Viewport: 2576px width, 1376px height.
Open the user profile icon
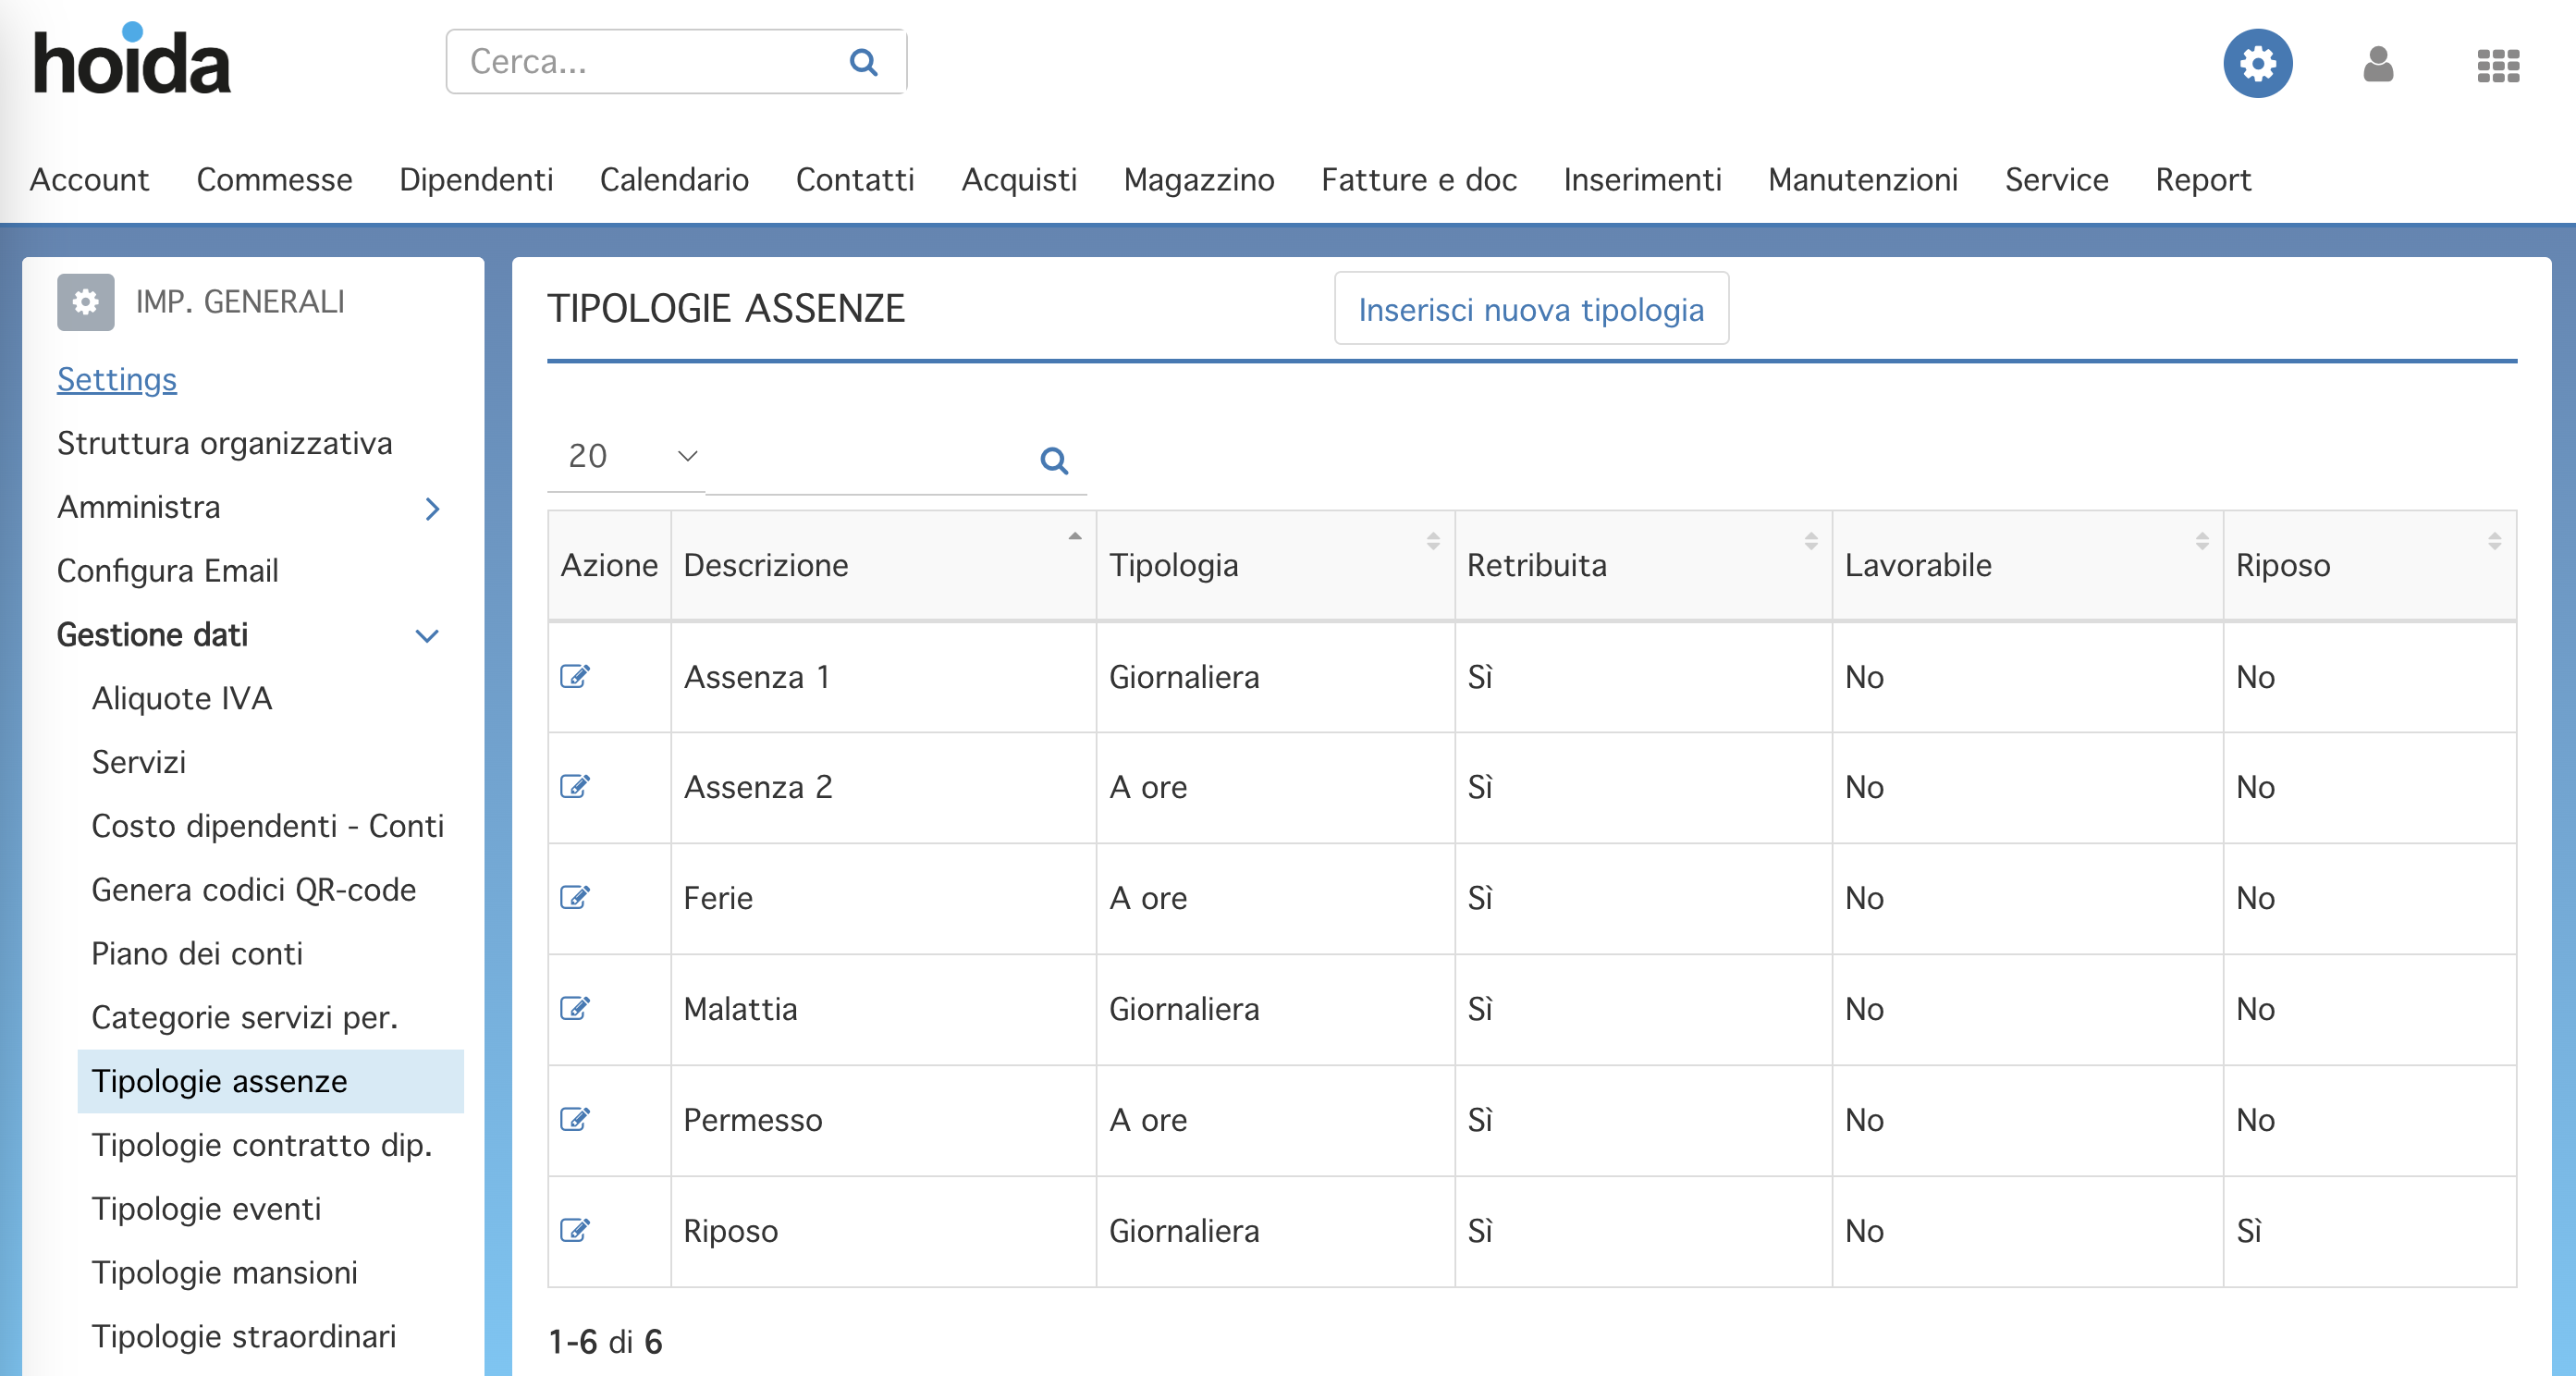(x=2378, y=65)
